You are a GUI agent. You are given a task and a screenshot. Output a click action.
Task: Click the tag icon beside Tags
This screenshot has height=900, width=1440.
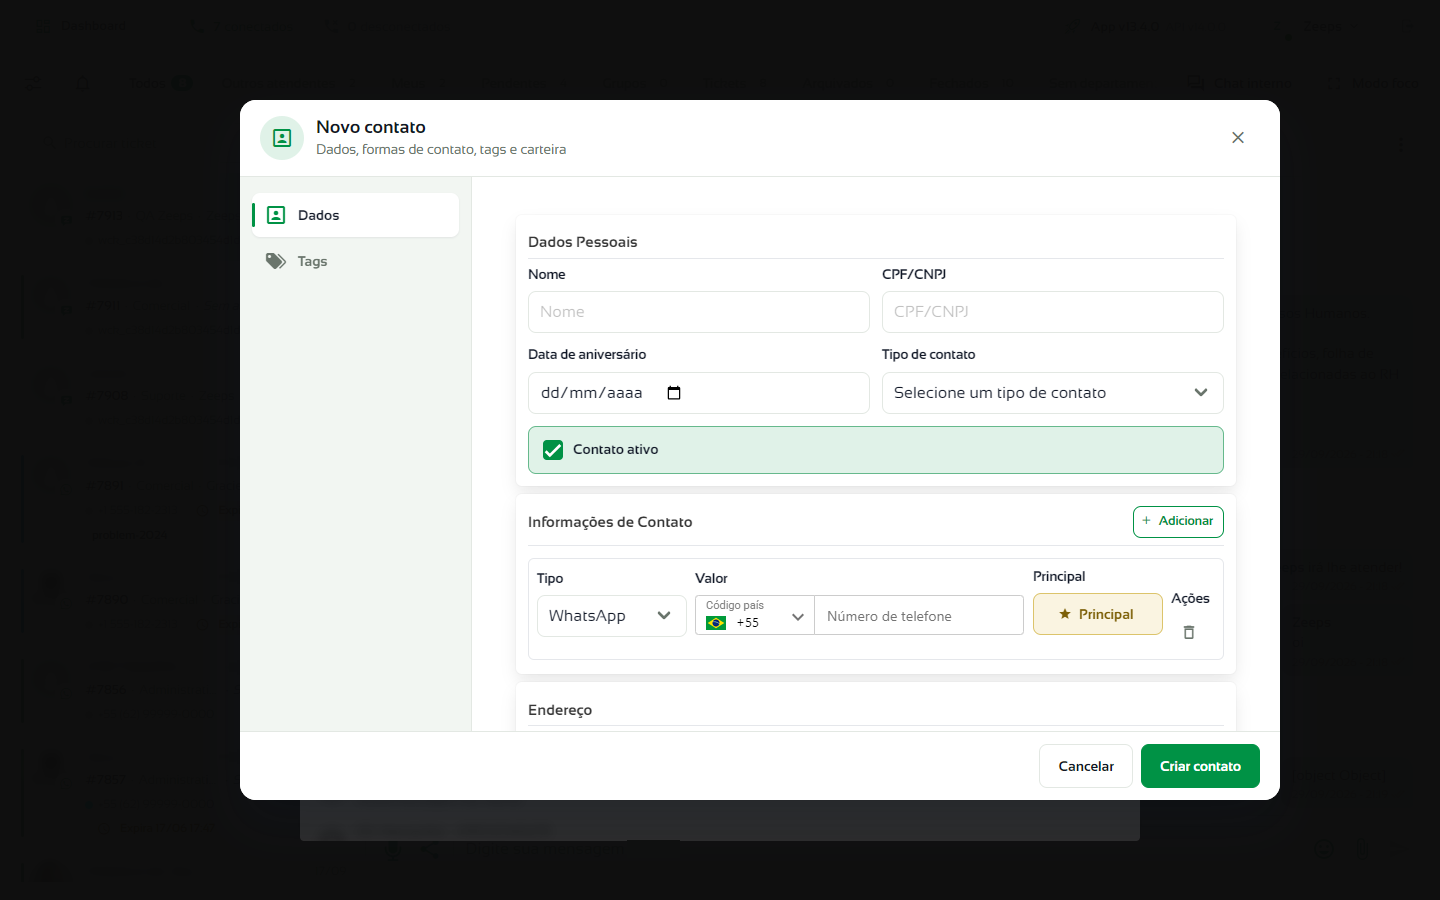click(x=276, y=261)
